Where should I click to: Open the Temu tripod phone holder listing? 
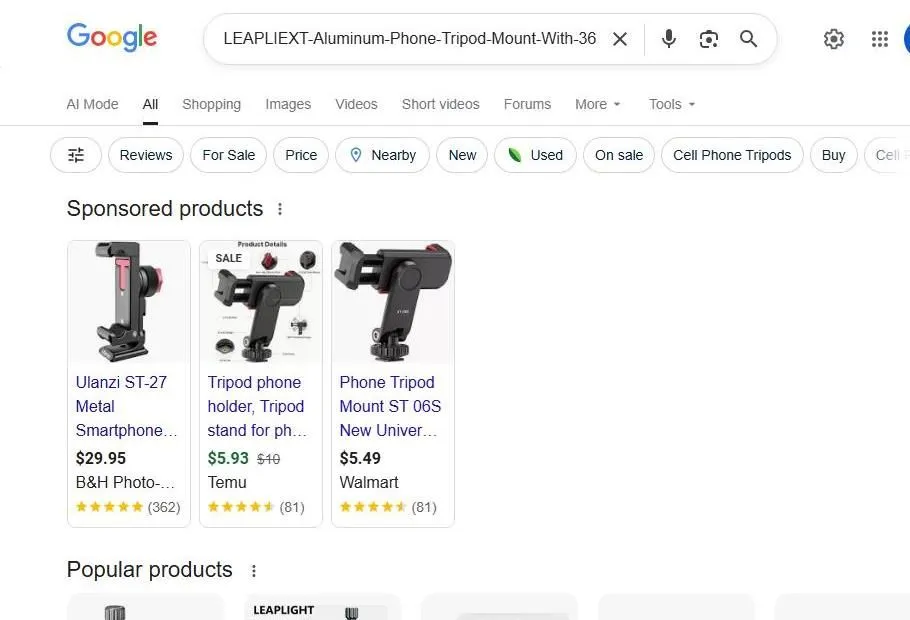coord(255,406)
